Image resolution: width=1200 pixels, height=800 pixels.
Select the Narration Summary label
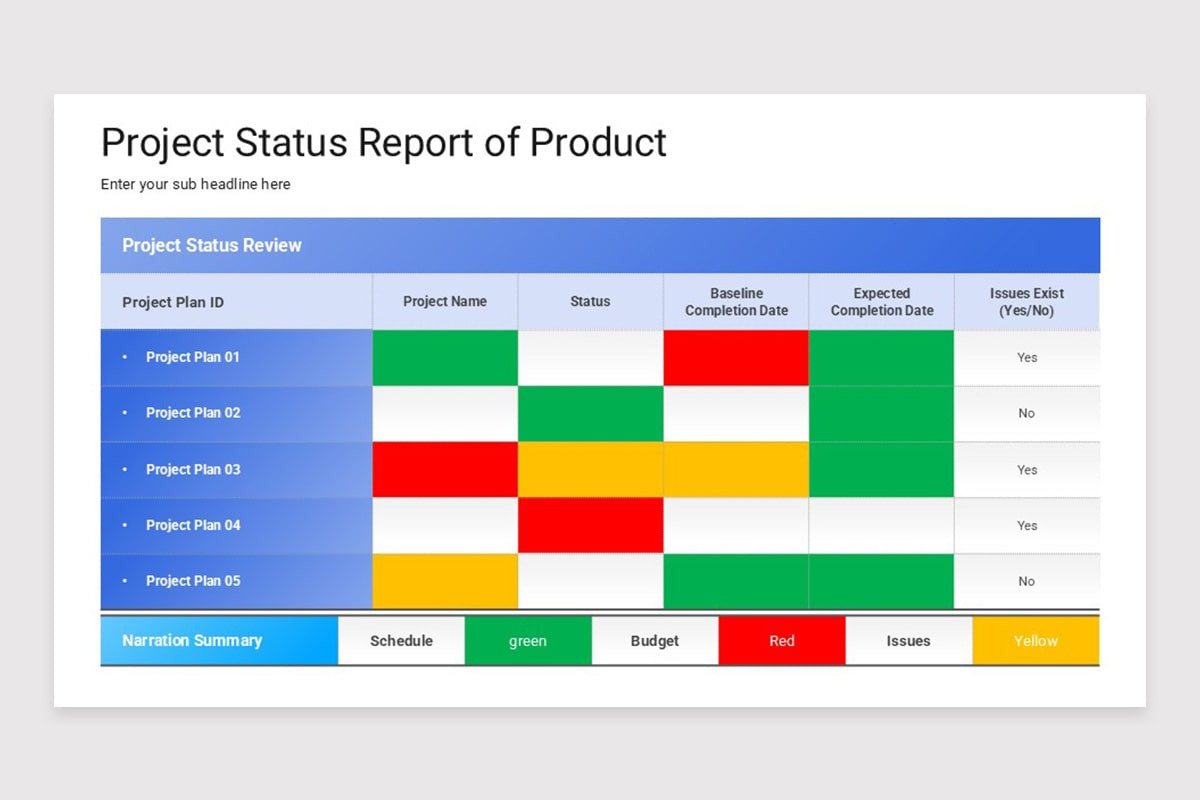pos(192,641)
